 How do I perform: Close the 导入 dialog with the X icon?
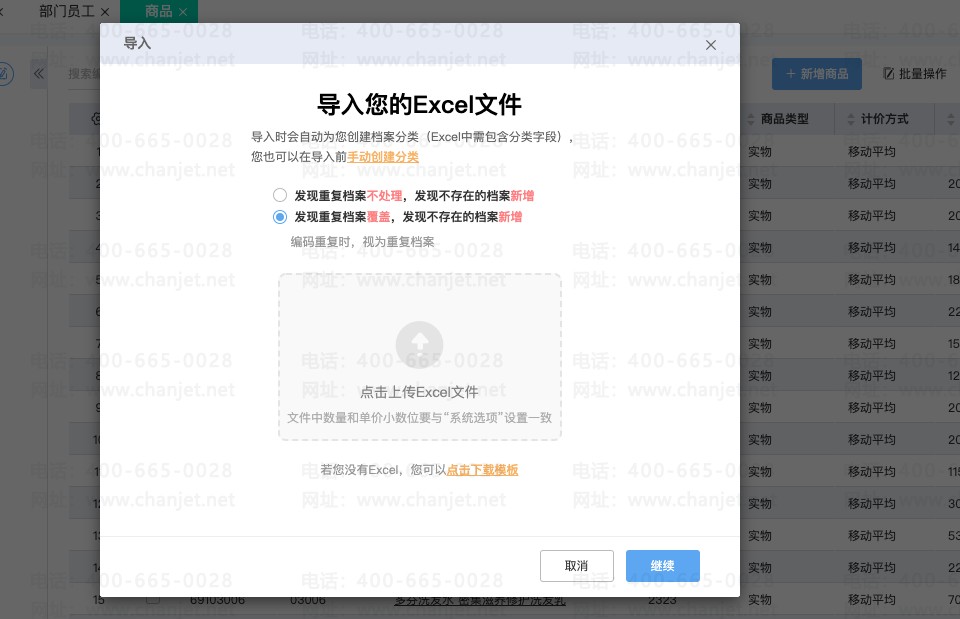710,45
